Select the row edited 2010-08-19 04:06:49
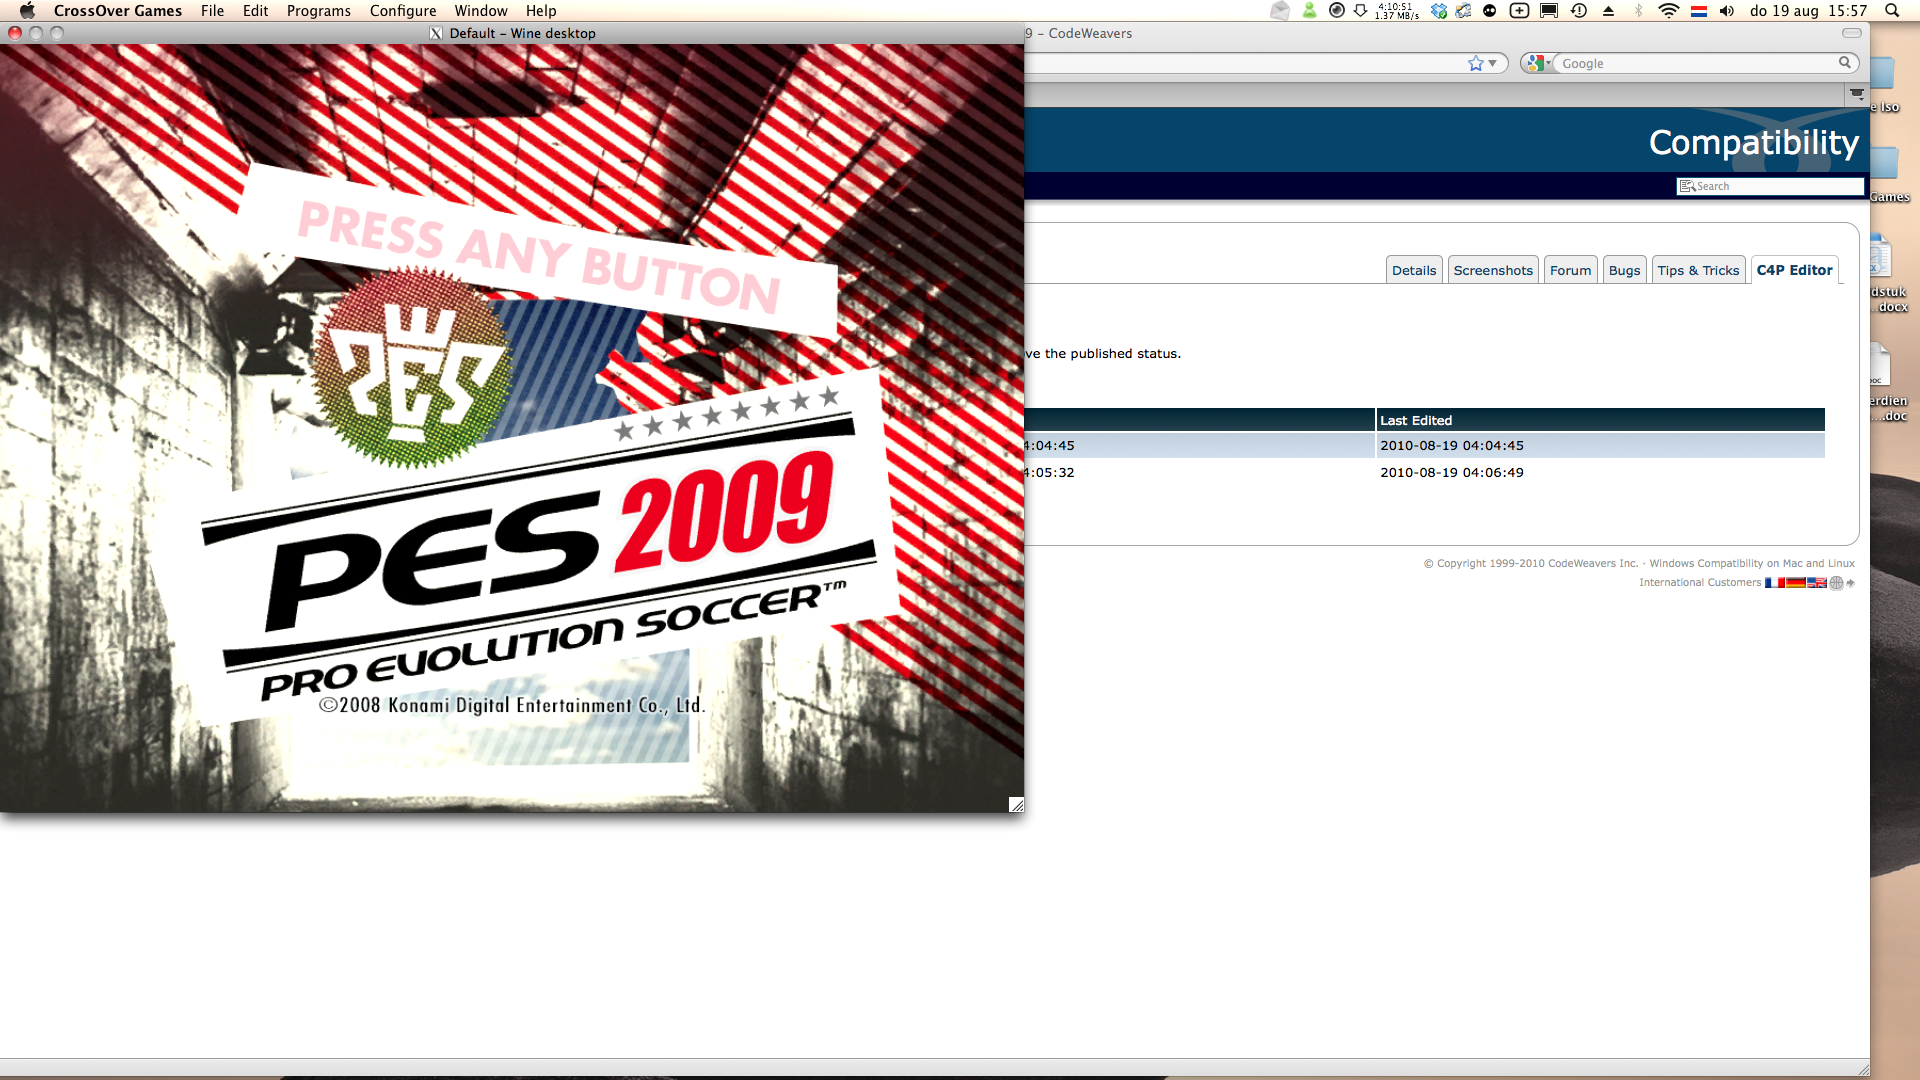The width and height of the screenshot is (1920, 1080). 1425,472
